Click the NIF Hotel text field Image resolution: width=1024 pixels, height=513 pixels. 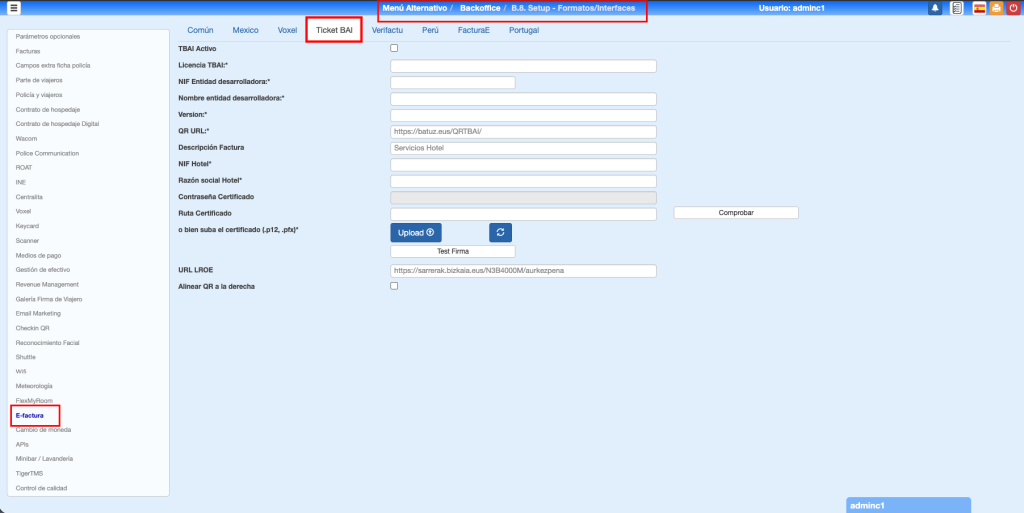pos(523,164)
